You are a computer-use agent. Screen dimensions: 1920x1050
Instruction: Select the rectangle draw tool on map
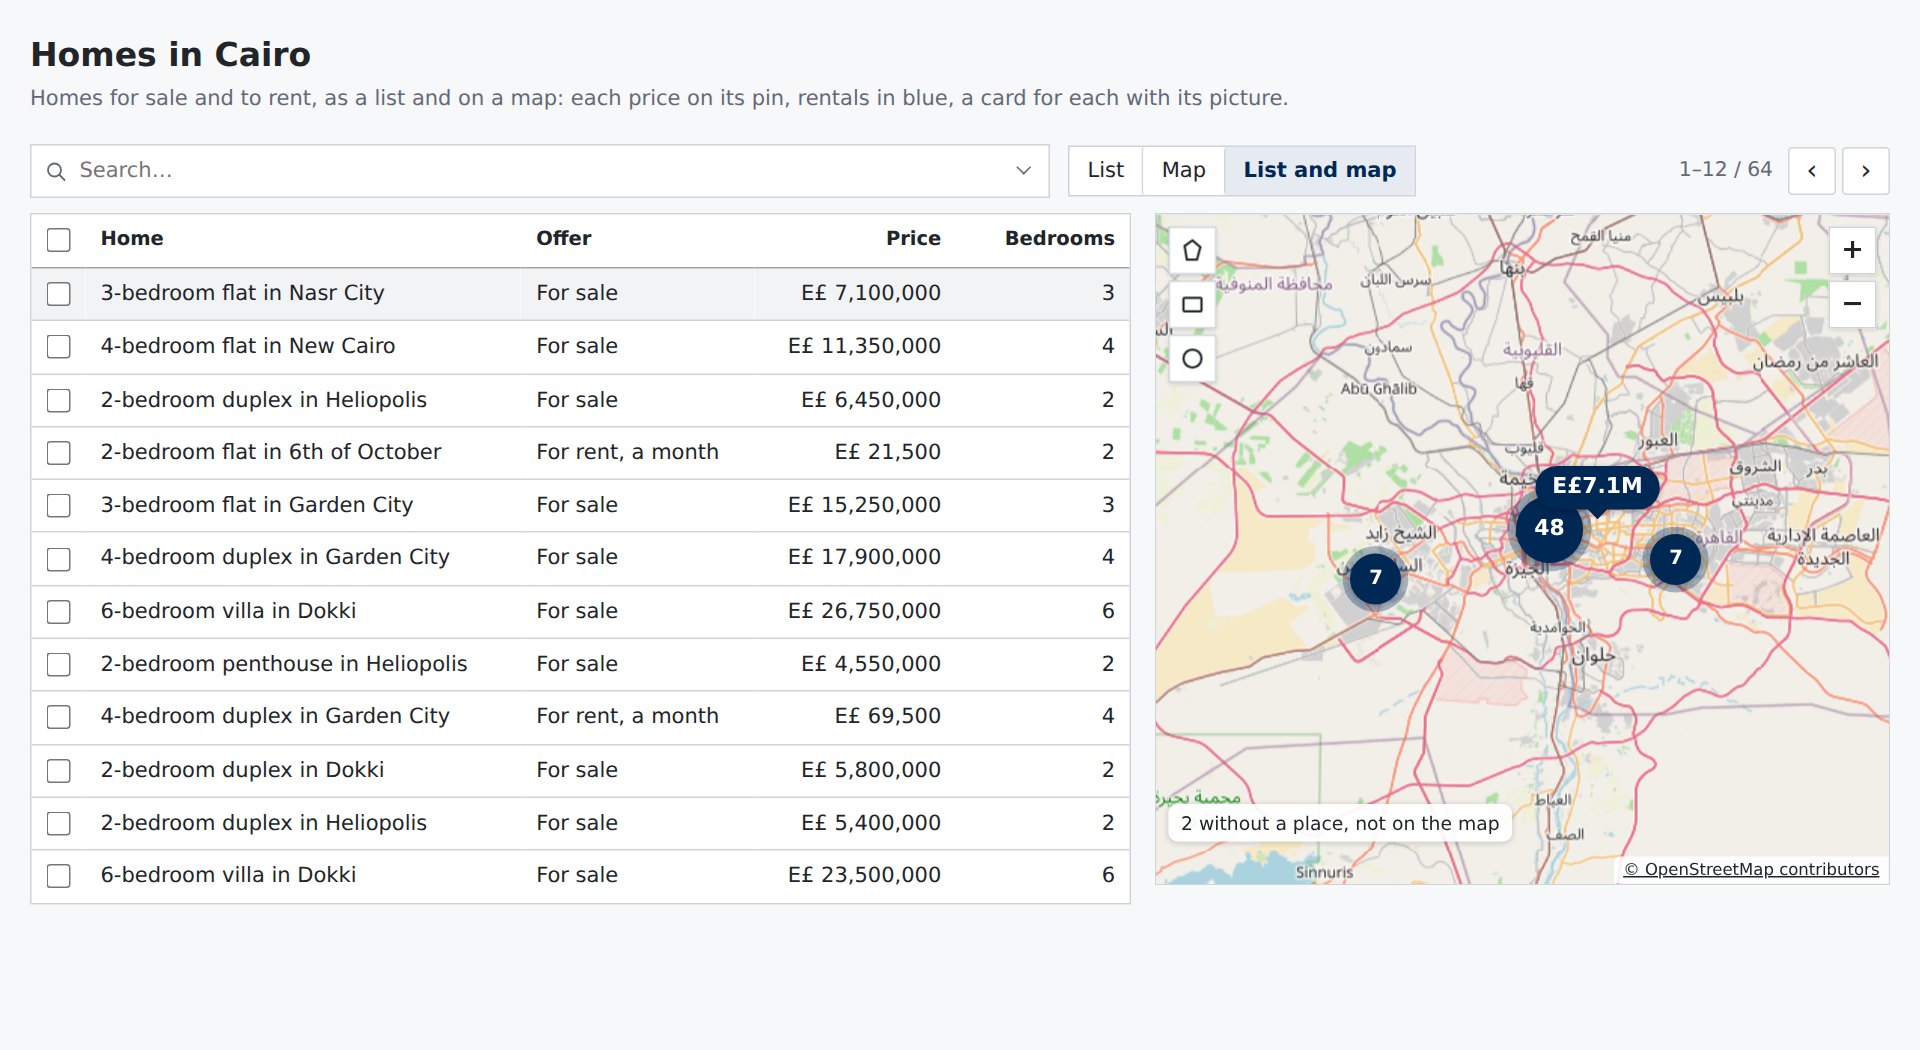tap(1192, 304)
